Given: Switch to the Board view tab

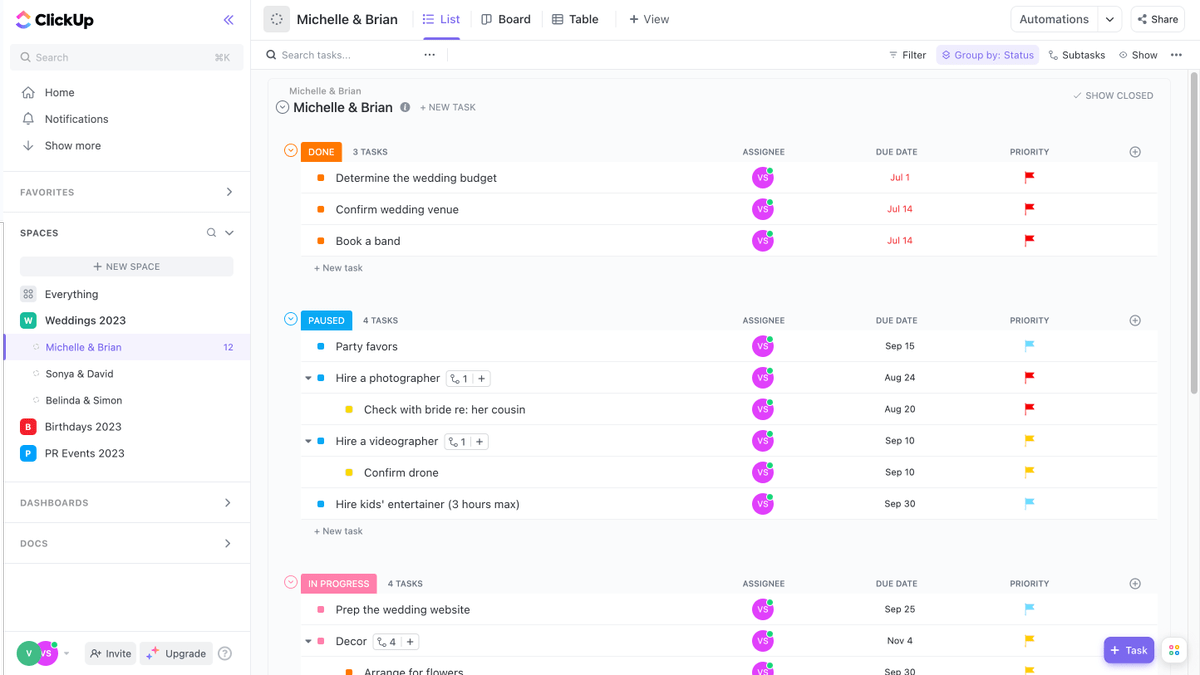Looking at the screenshot, I should 506,18.
